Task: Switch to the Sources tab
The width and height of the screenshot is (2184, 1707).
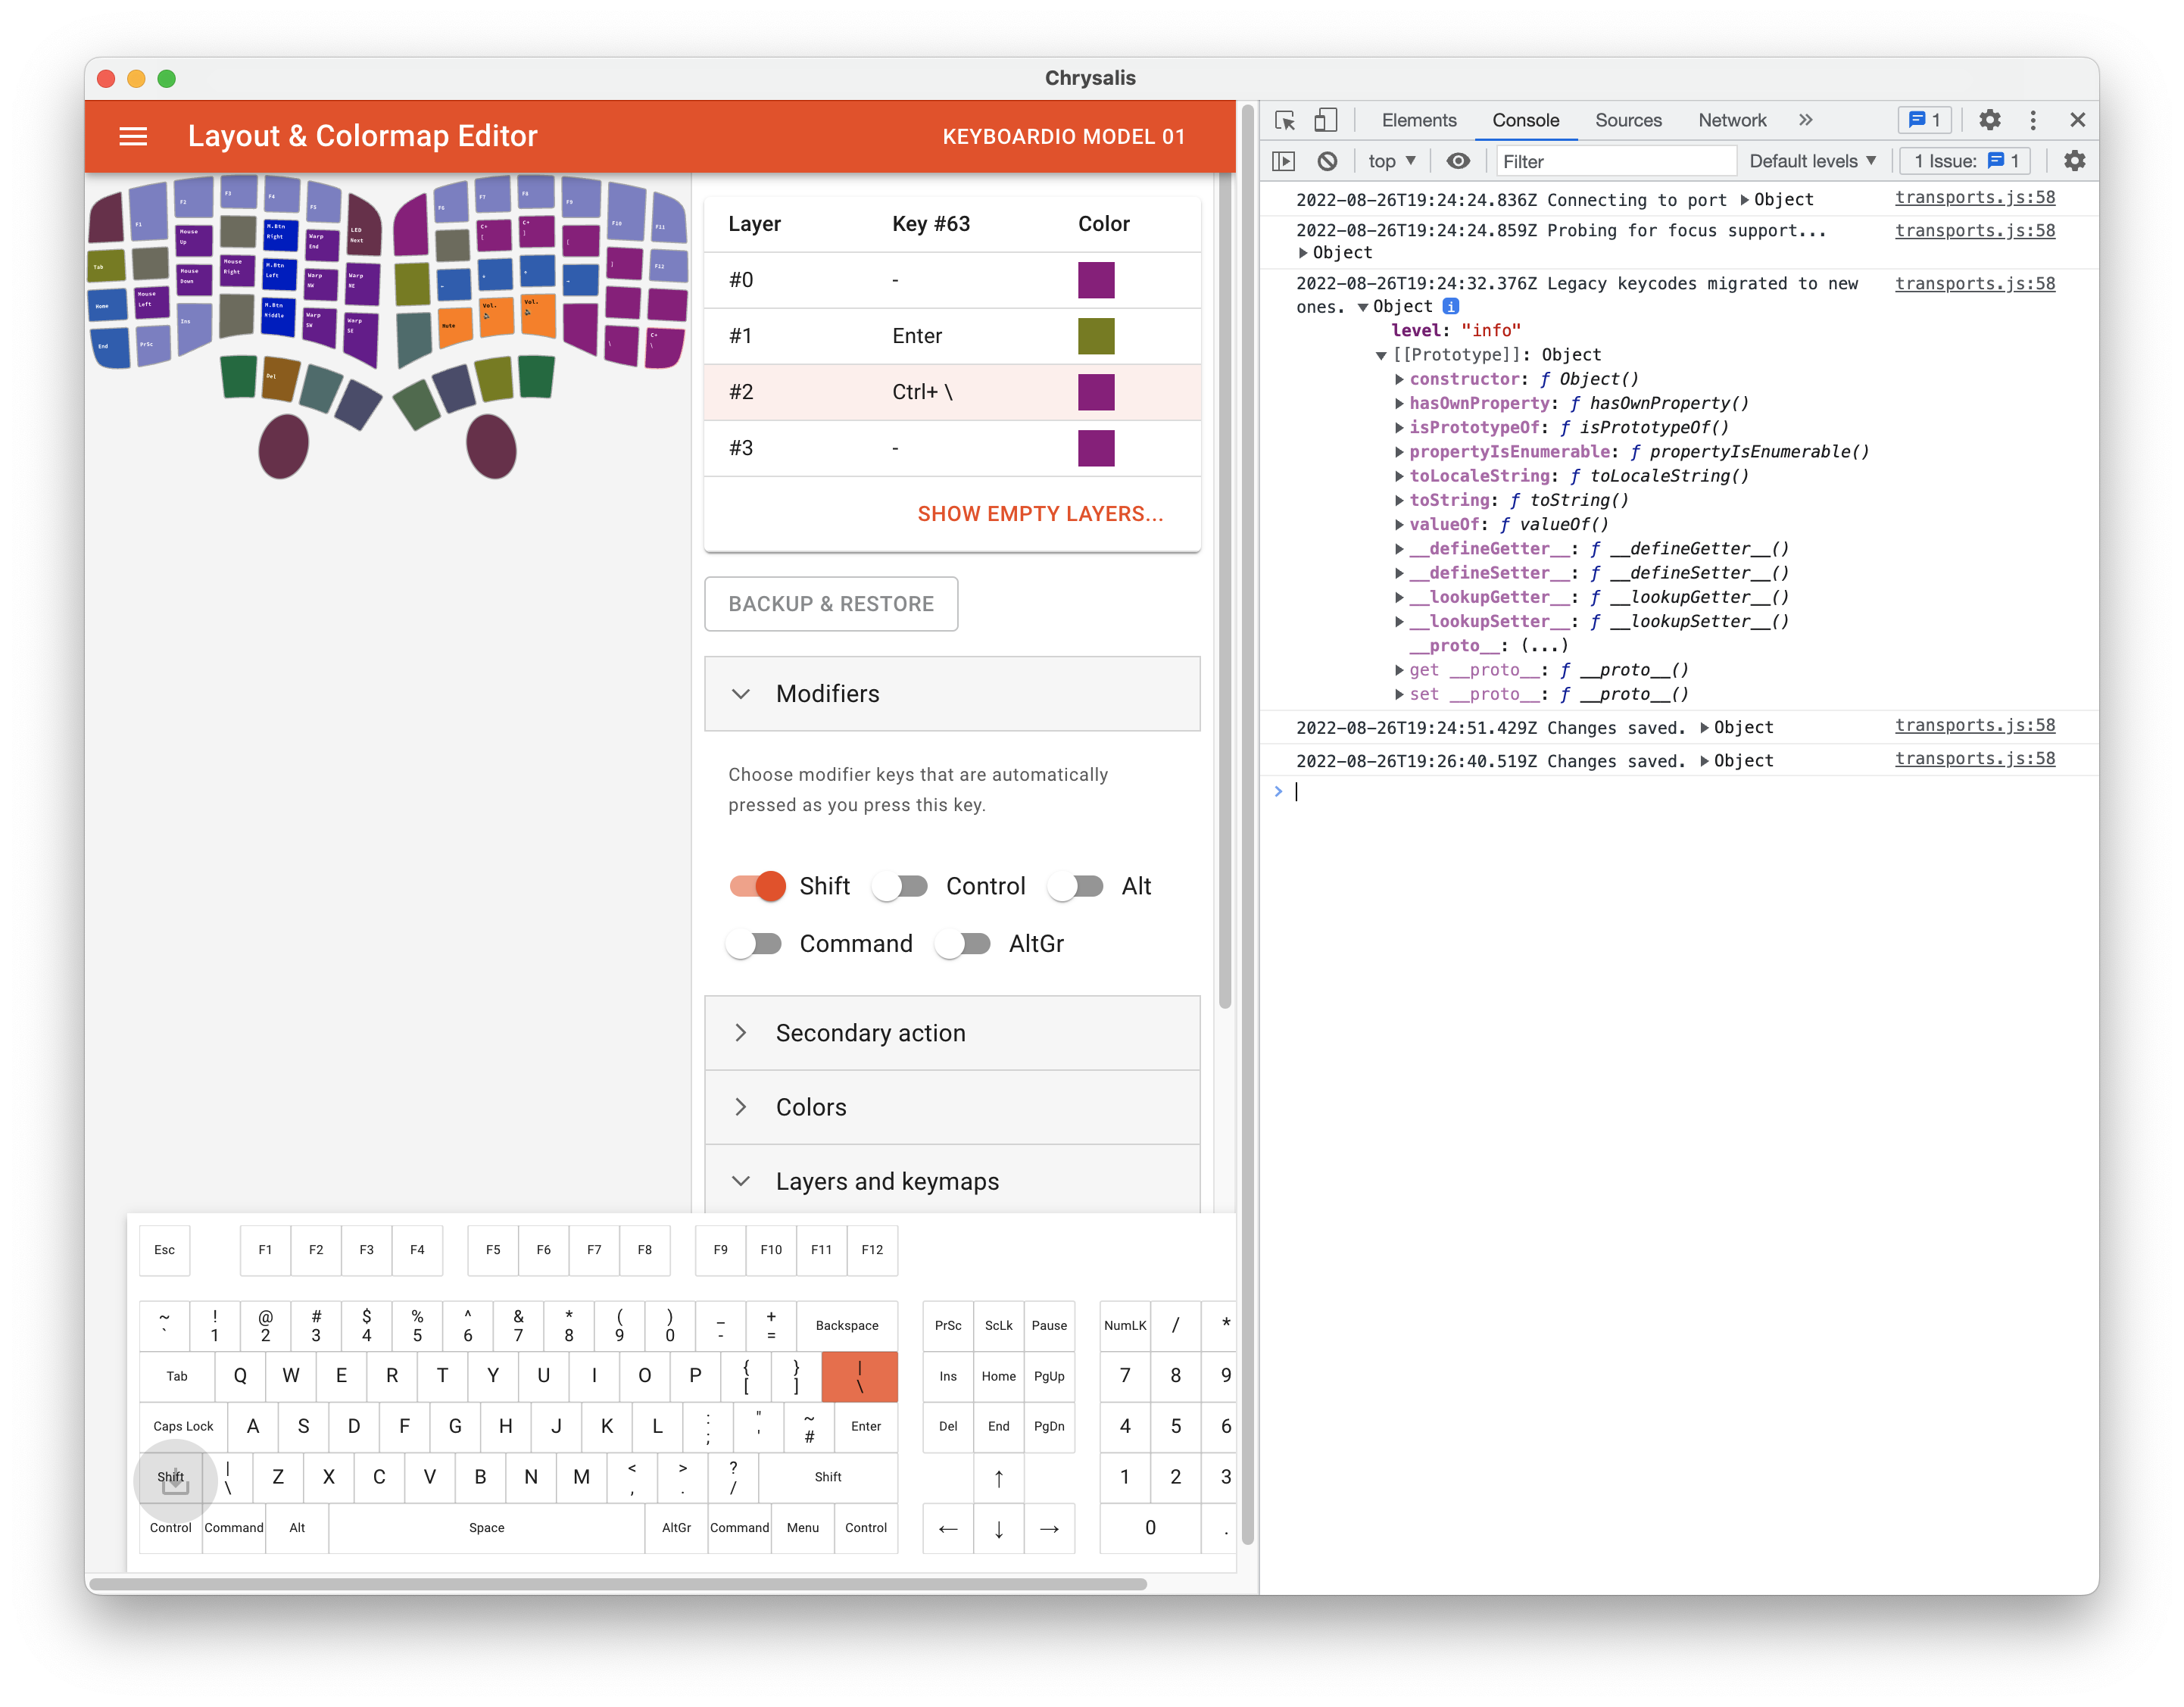Action: tap(1628, 120)
